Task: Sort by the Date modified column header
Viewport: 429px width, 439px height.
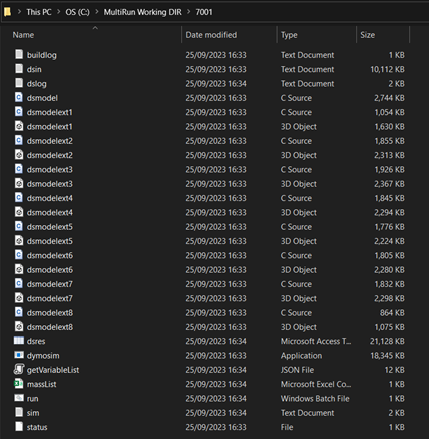Action: pos(211,35)
